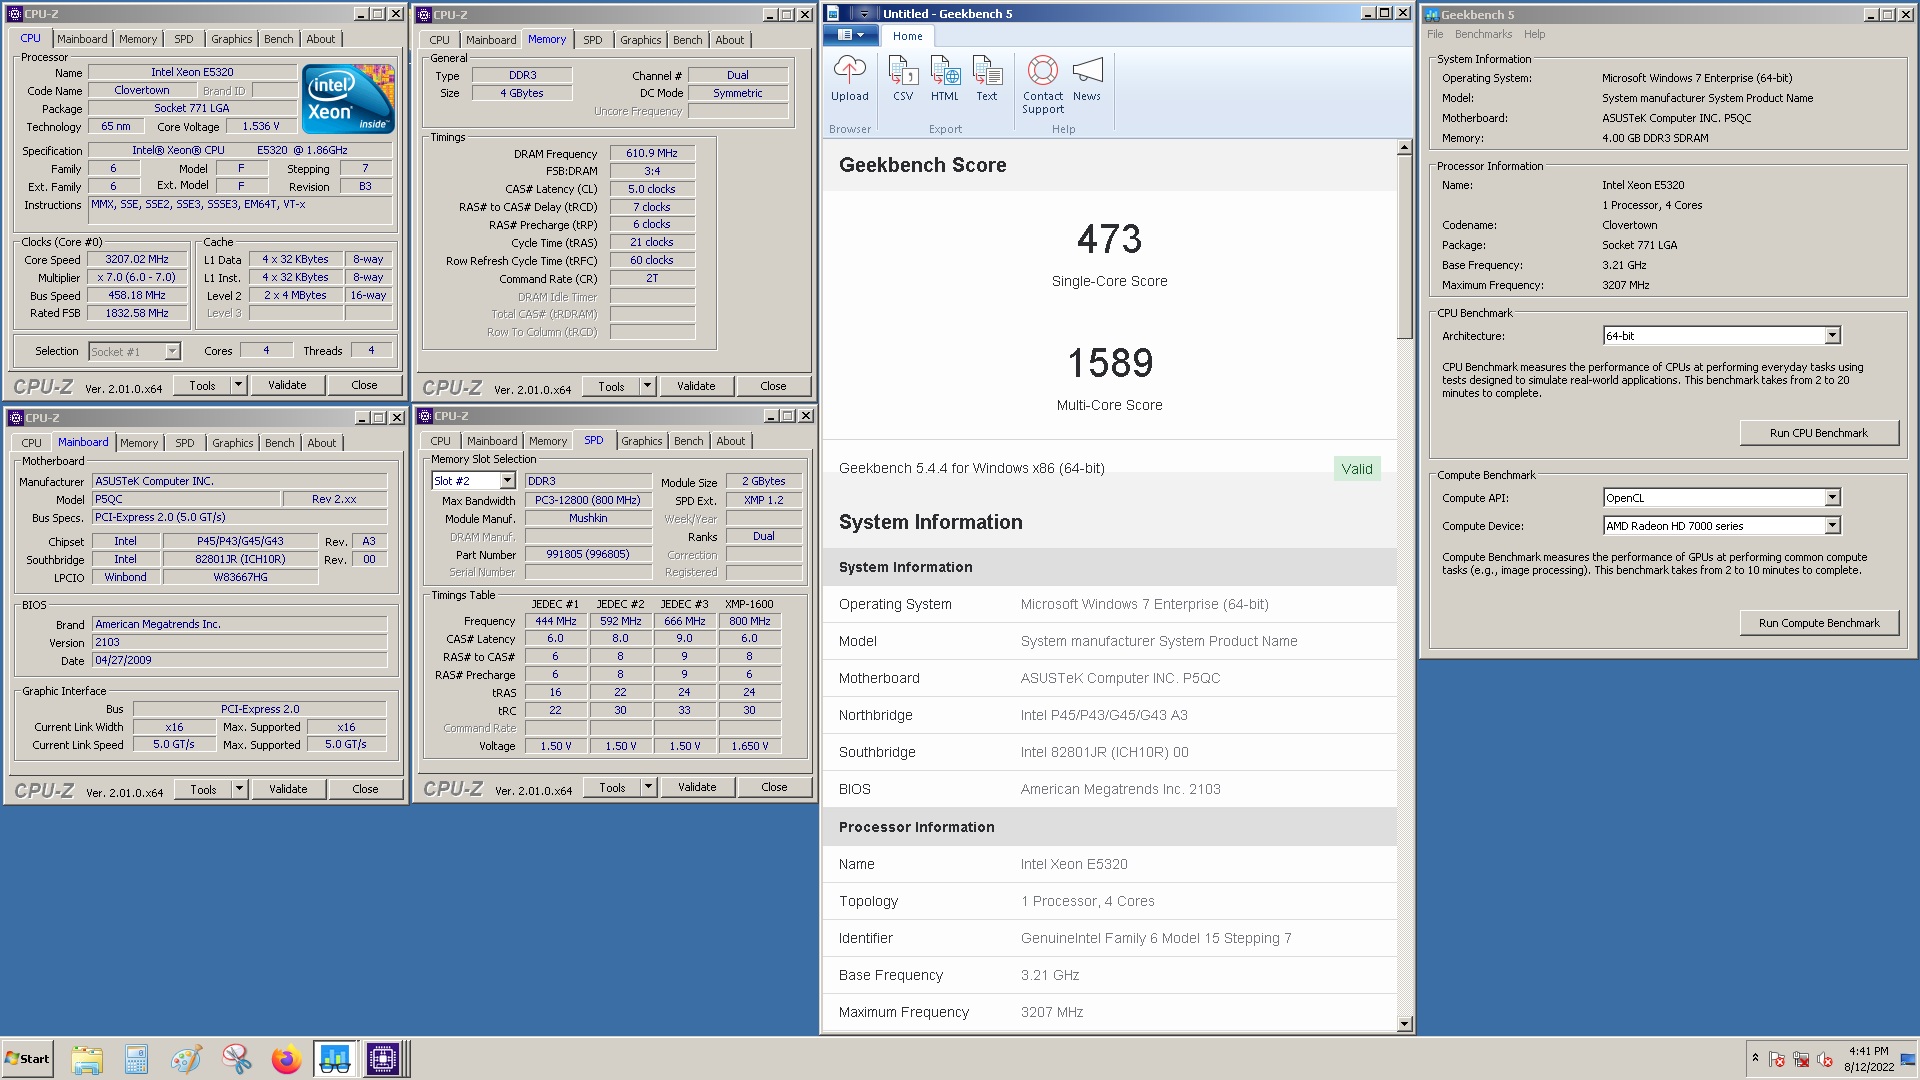The image size is (1920, 1080).
Task: Click Part Number 991805 (996805) field
Action: [588, 555]
